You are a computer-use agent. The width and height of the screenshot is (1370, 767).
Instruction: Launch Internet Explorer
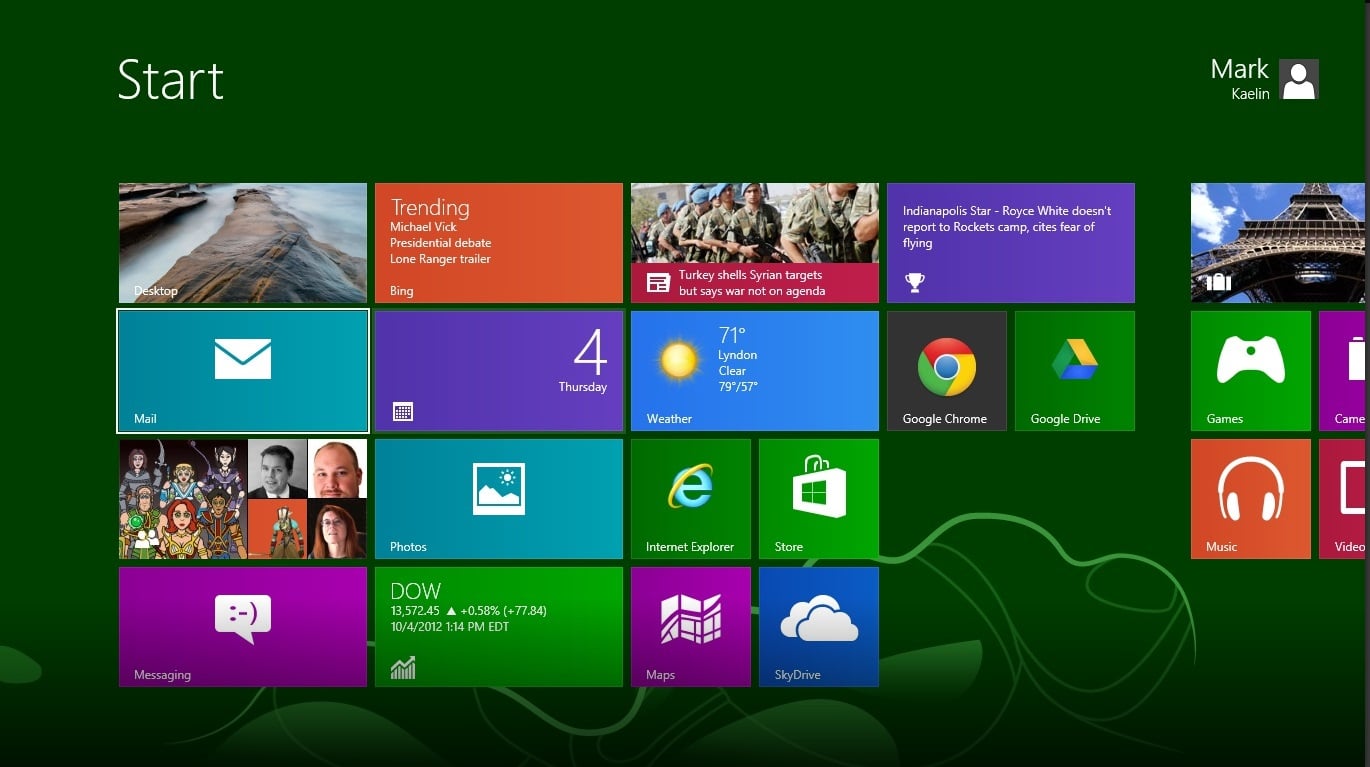[x=691, y=499]
